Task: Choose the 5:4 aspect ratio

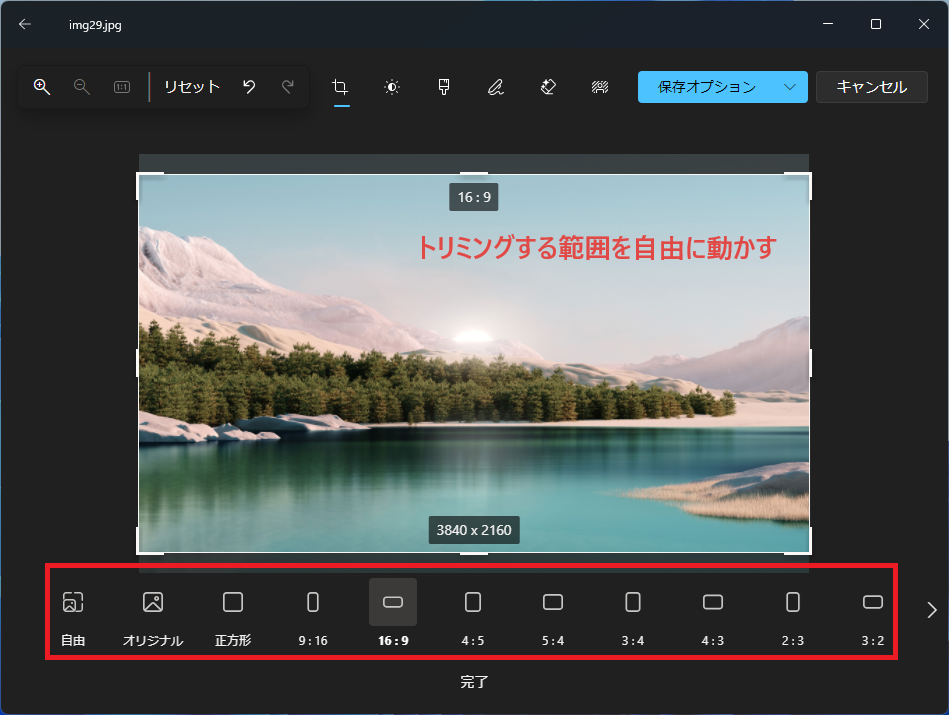Action: 553,618
